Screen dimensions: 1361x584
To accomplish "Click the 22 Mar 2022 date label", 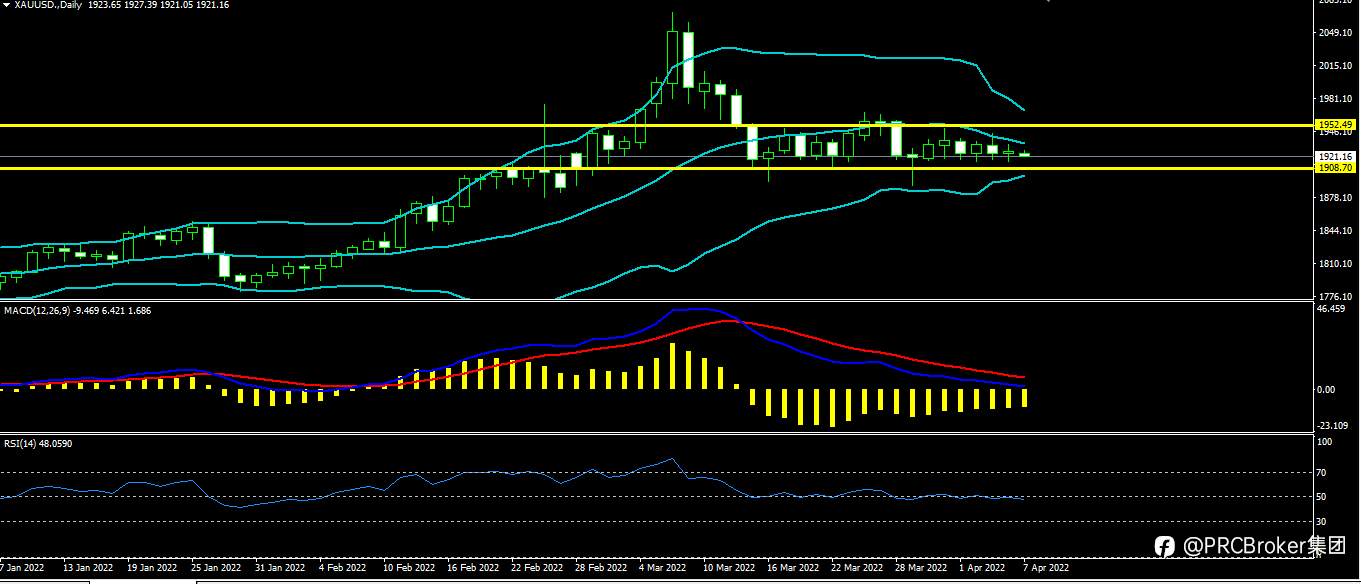I will coord(857,567).
